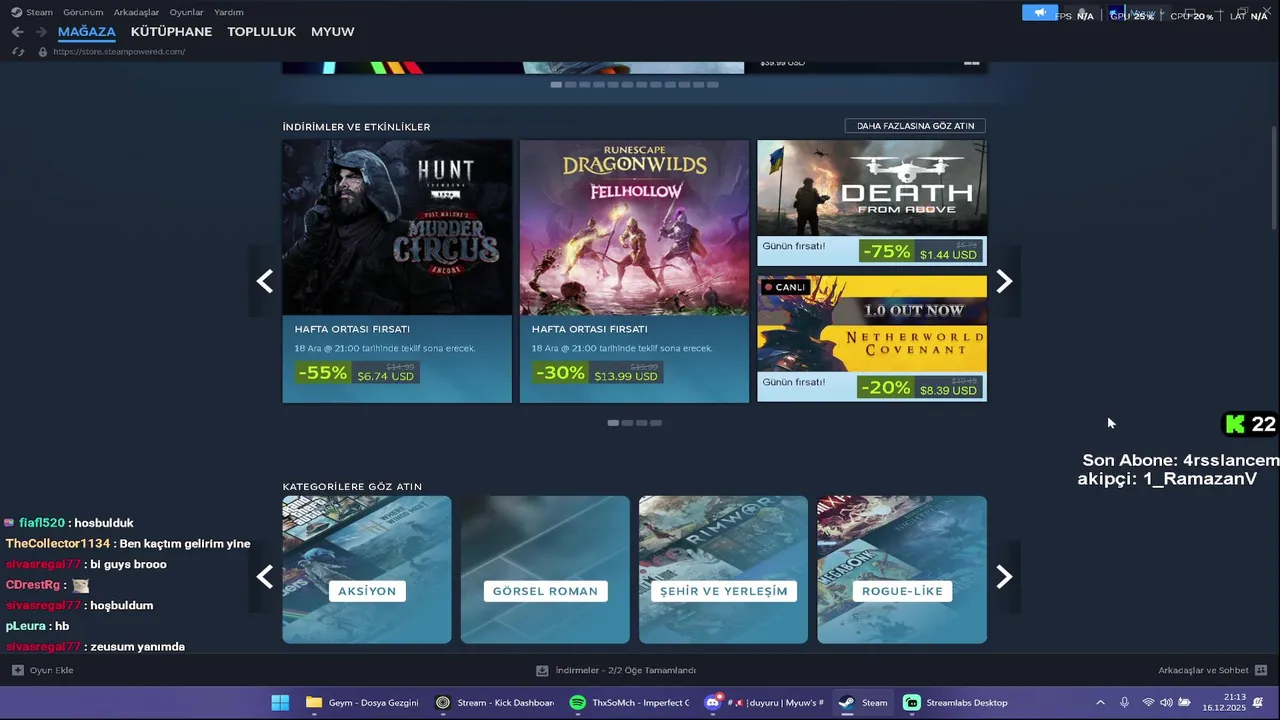This screenshot has height=720, width=1280.
Task: Click the Steam taskbar button
Action: click(863, 703)
